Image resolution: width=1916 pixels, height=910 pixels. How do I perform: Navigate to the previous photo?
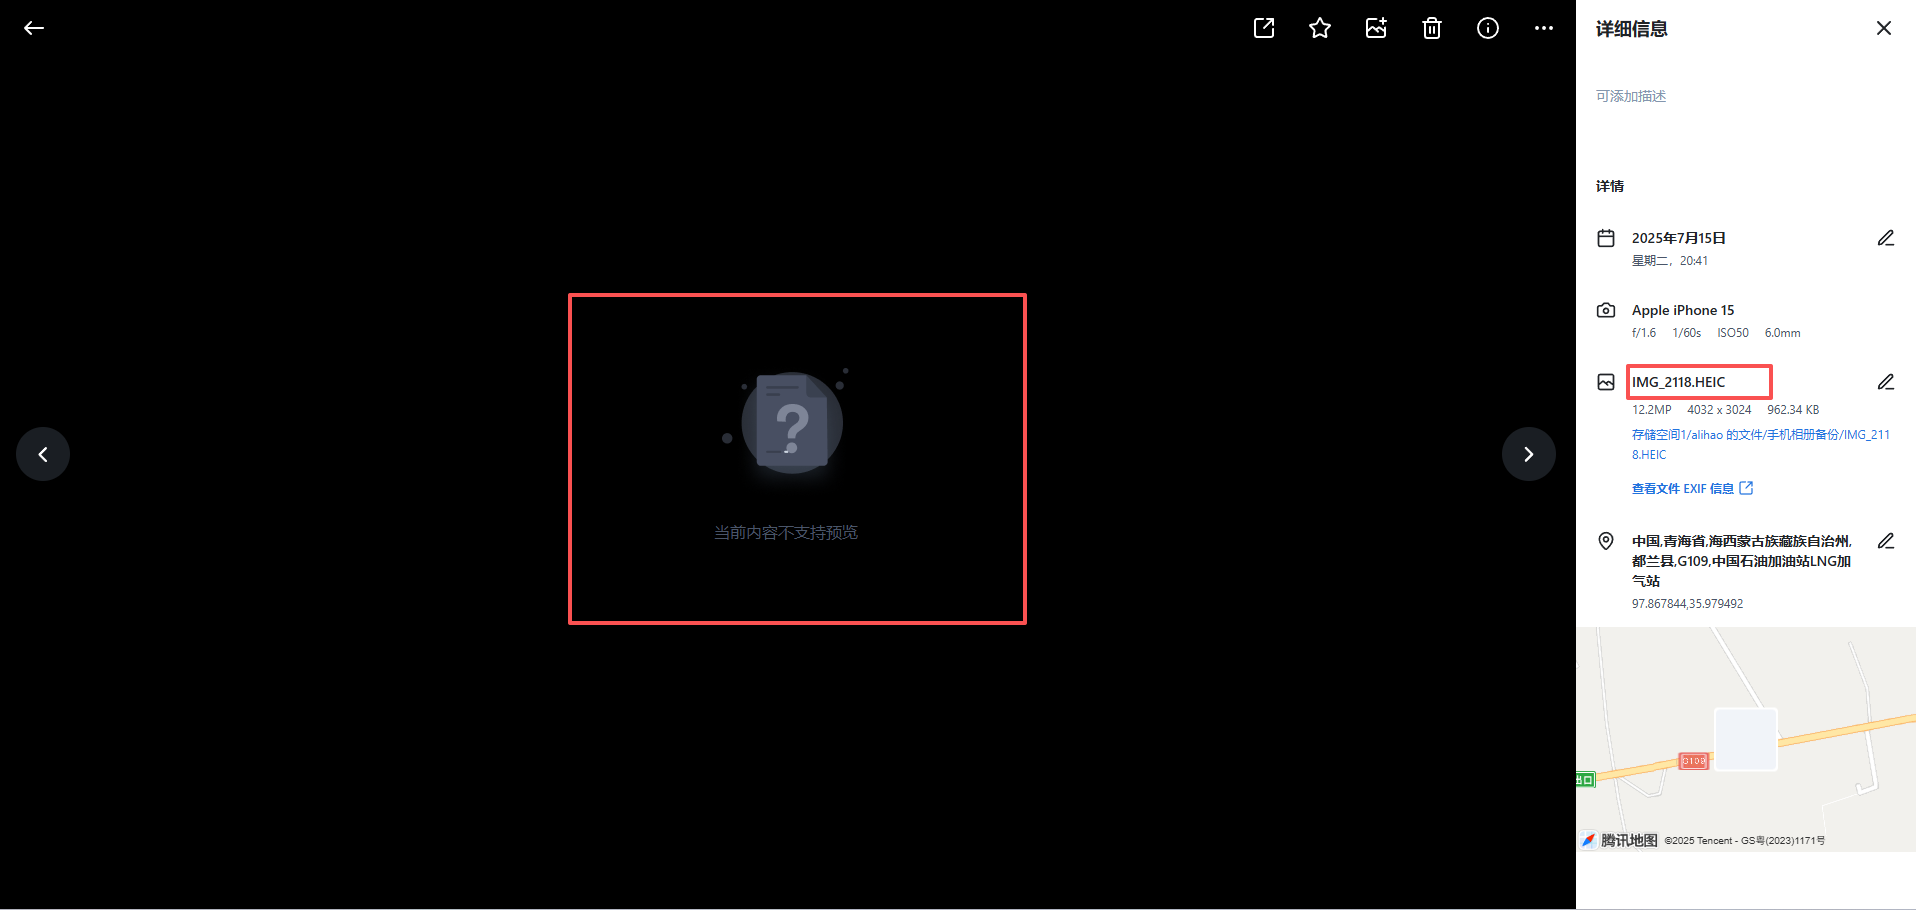43,454
